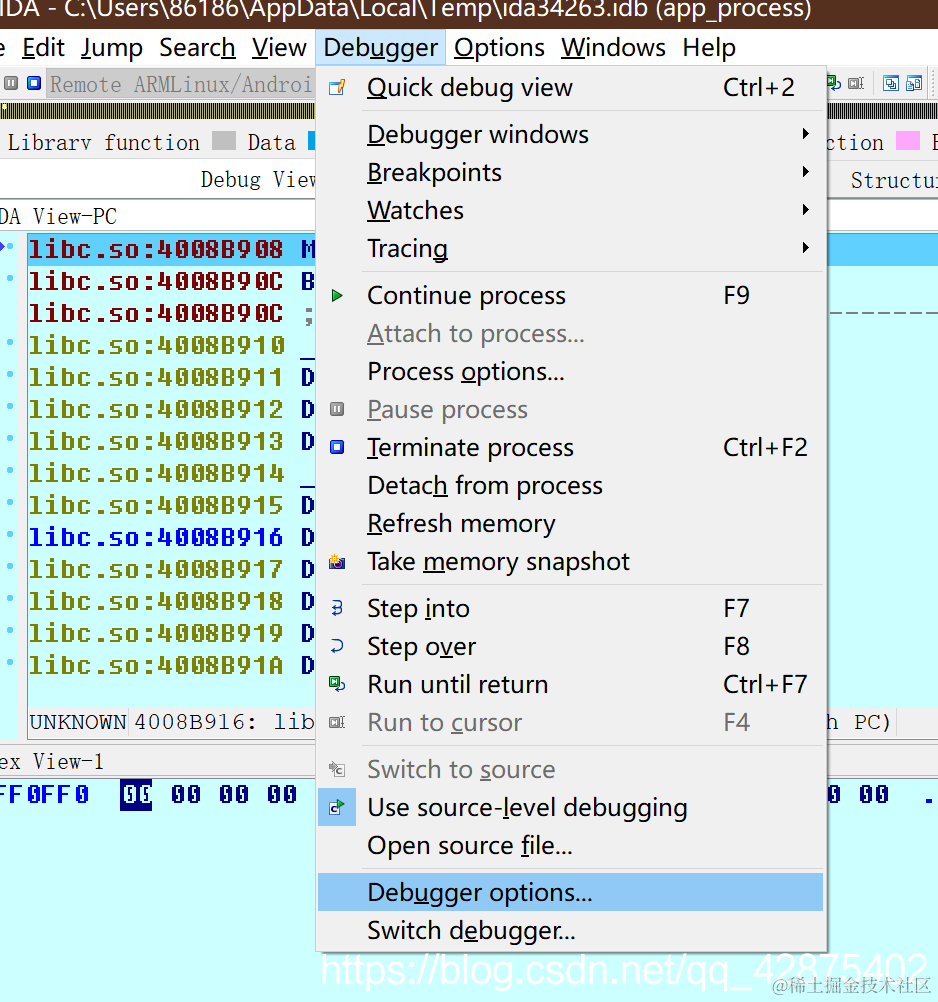Click the Take memory snapshot camera icon
This screenshot has height=1002, width=938.
coord(337,562)
